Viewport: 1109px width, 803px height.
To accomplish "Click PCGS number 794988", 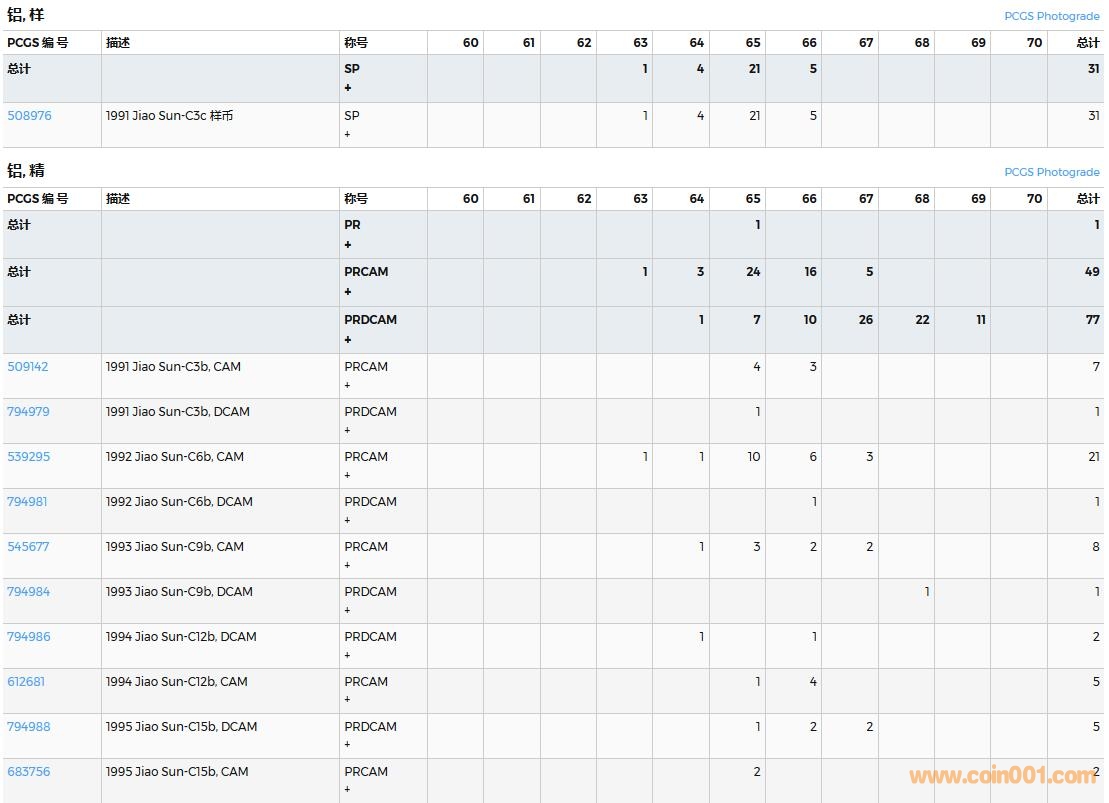I will pos(28,727).
